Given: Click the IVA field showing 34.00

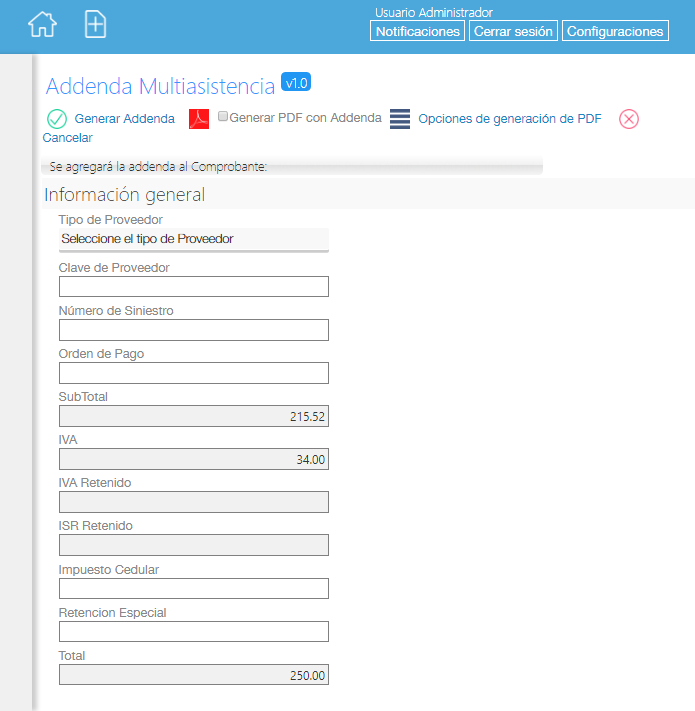Looking at the screenshot, I should tap(194, 459).
